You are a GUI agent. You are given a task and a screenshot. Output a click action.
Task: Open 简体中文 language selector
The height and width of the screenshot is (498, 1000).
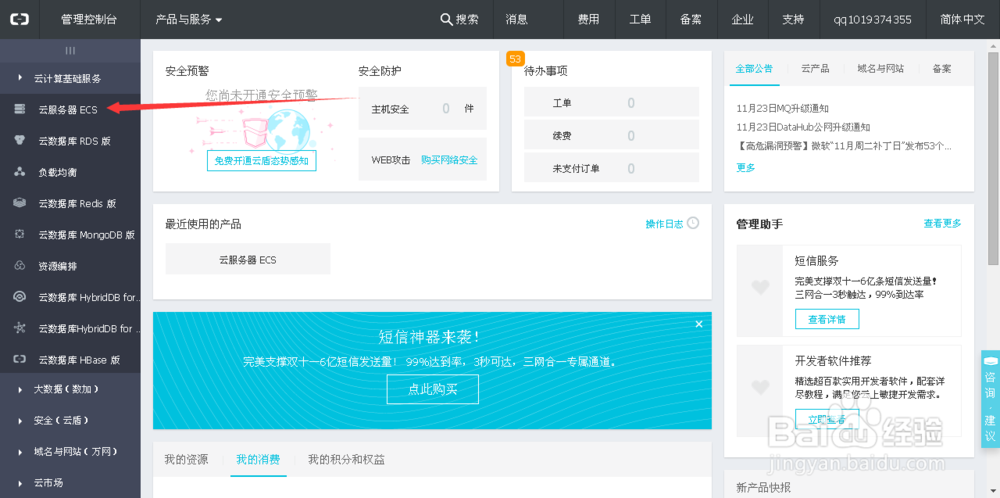(962, 20)
